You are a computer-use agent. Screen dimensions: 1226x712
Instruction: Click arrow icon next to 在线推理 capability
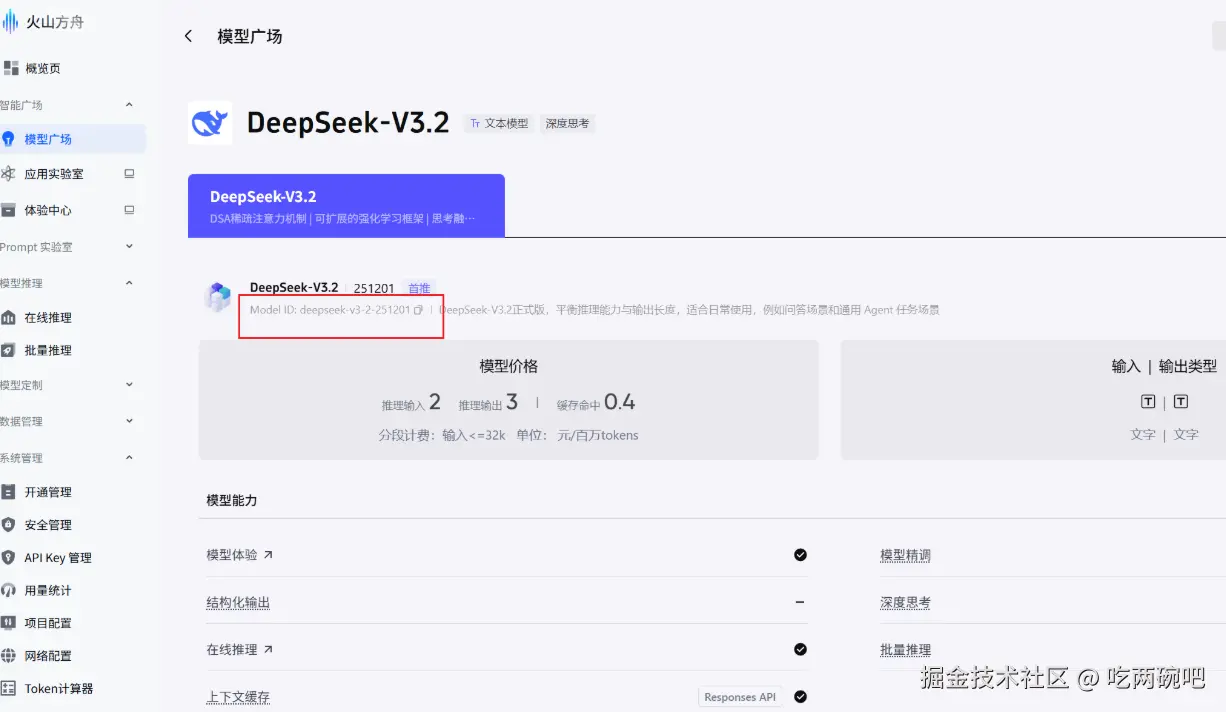coord(268,649)
